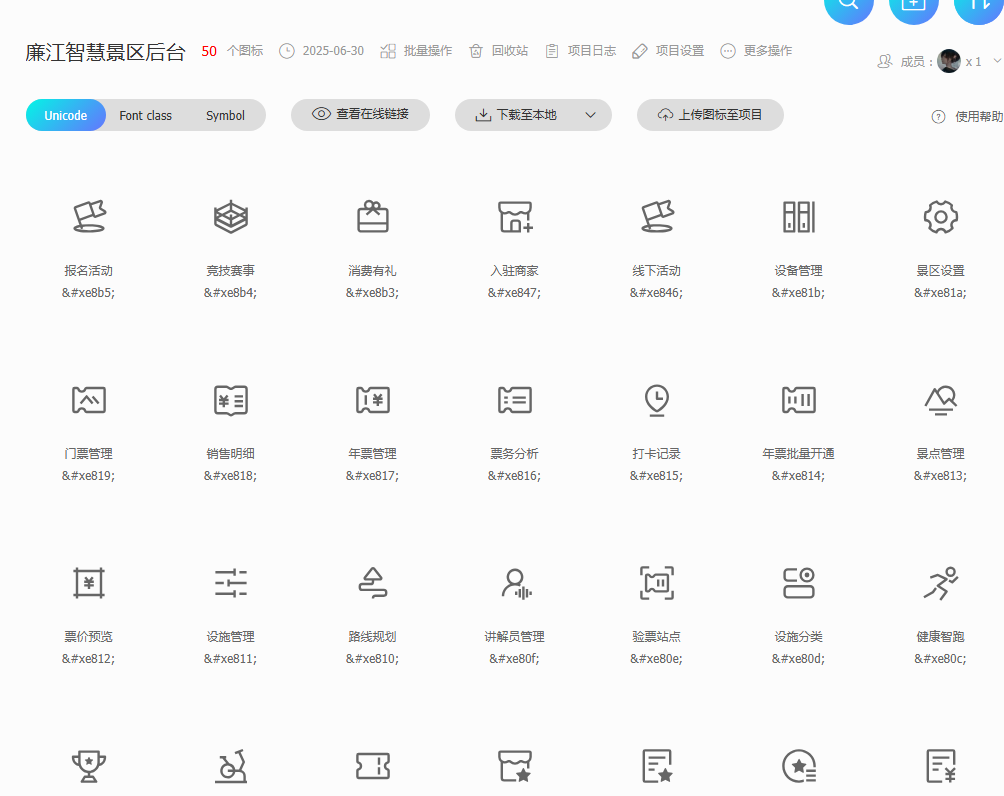
Task: Click the 报名活动 flag icon
Action: (89, 216)
